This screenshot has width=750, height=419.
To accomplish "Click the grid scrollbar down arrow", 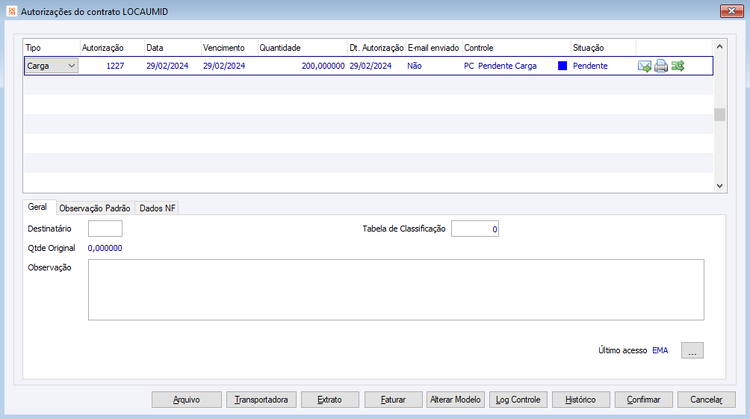I will [x=719, y=186].
